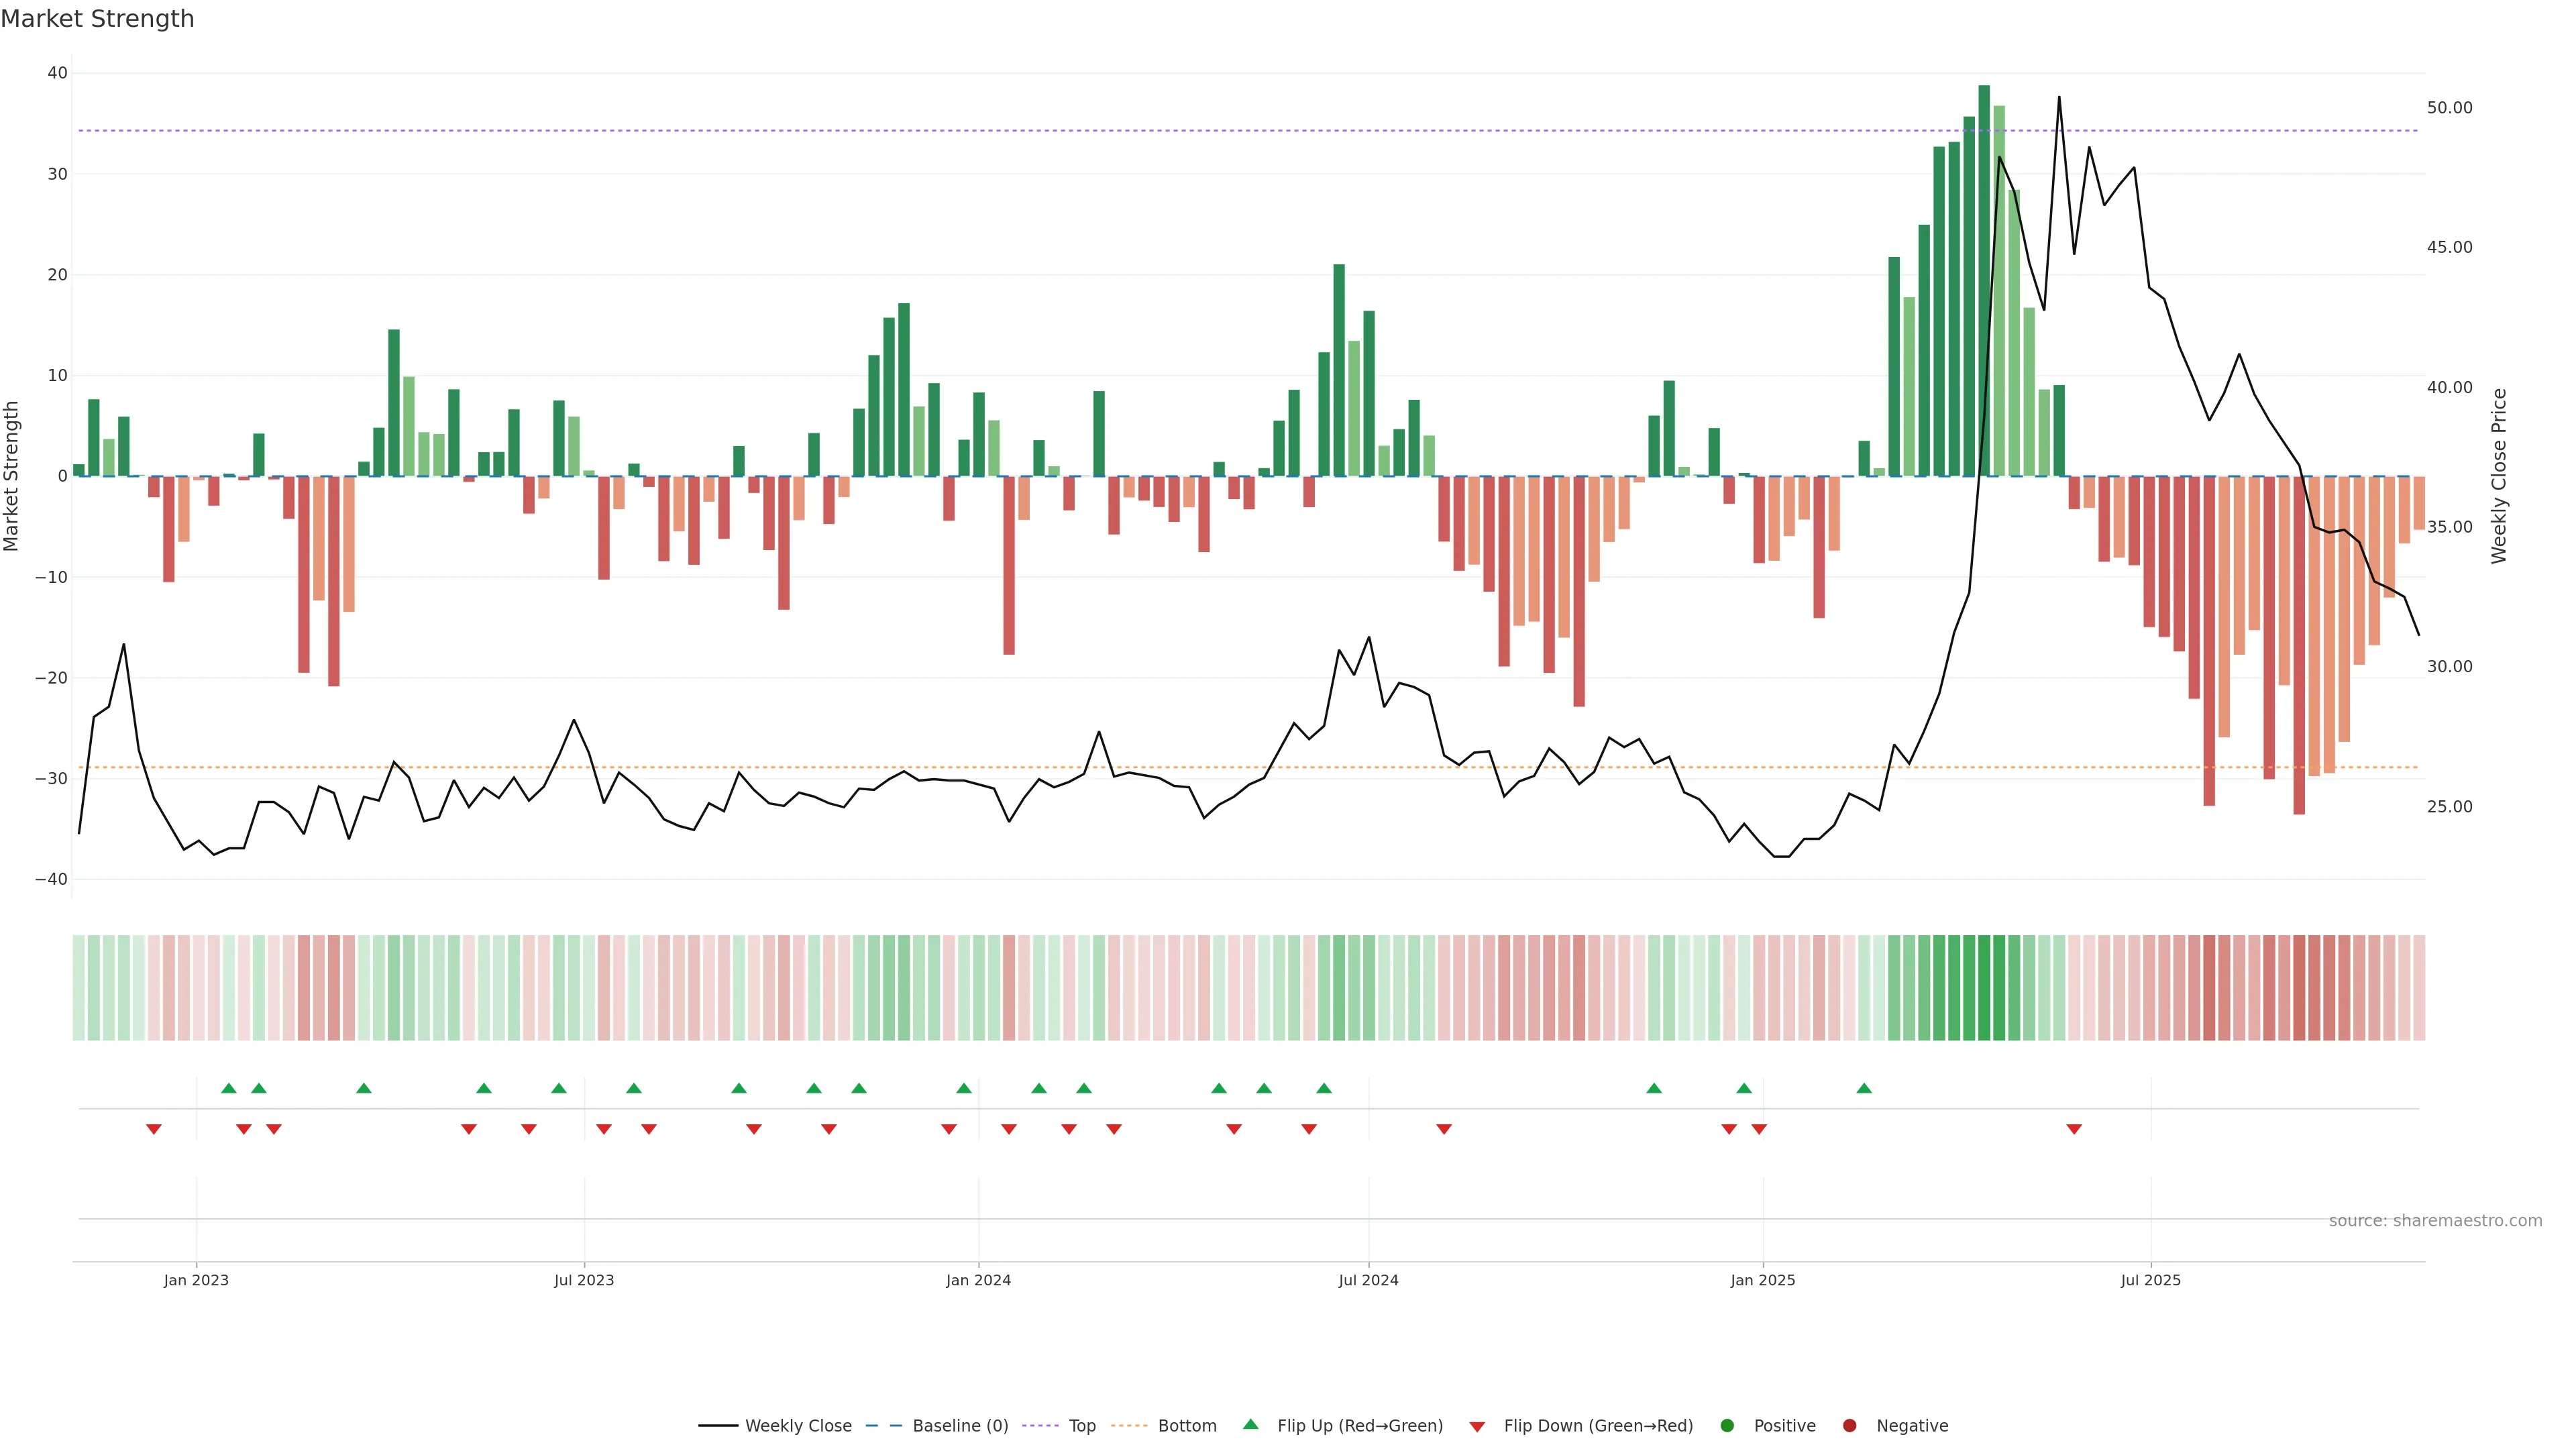2576x1449 pixels.
Task: Click the dark red Negative circle legend icon
Action: pyautogui.click(x=1849, y=1426)
